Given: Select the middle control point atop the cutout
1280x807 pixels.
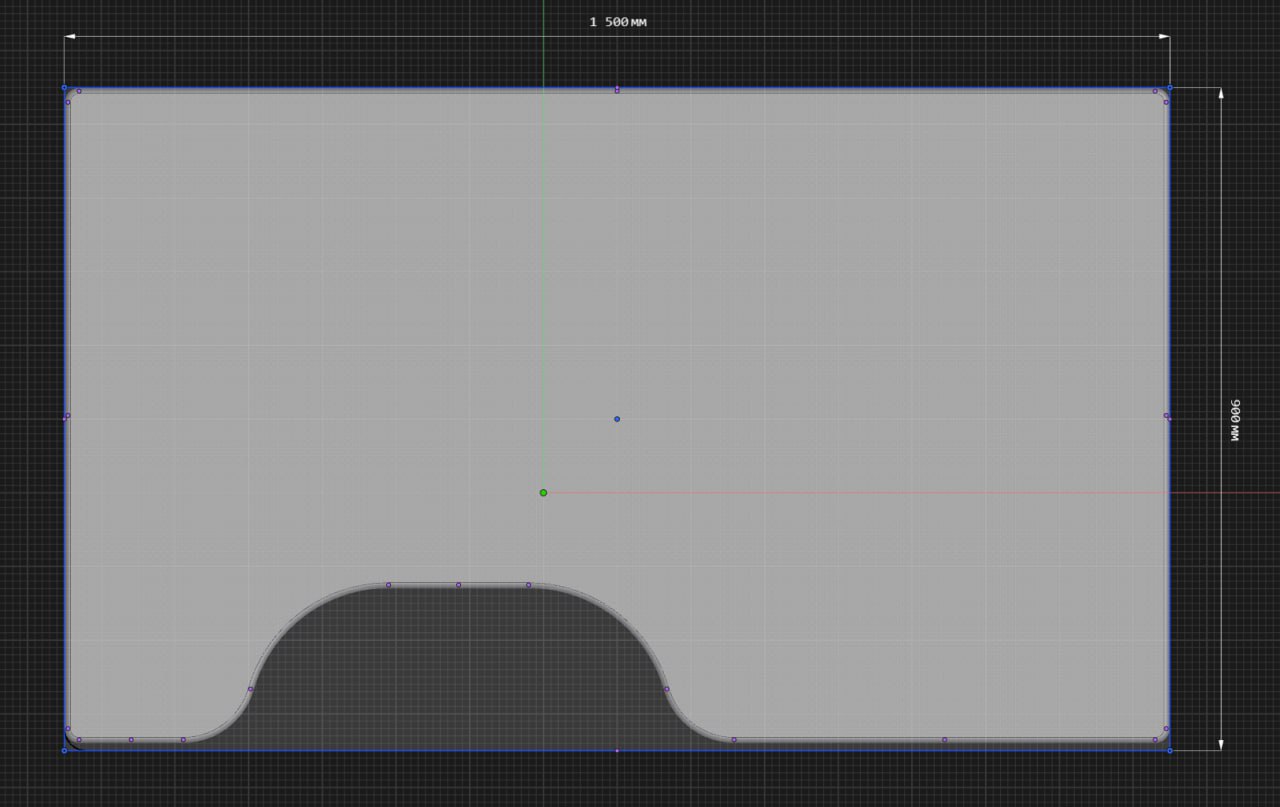Looking at the screenshot, I should [458, 585].
